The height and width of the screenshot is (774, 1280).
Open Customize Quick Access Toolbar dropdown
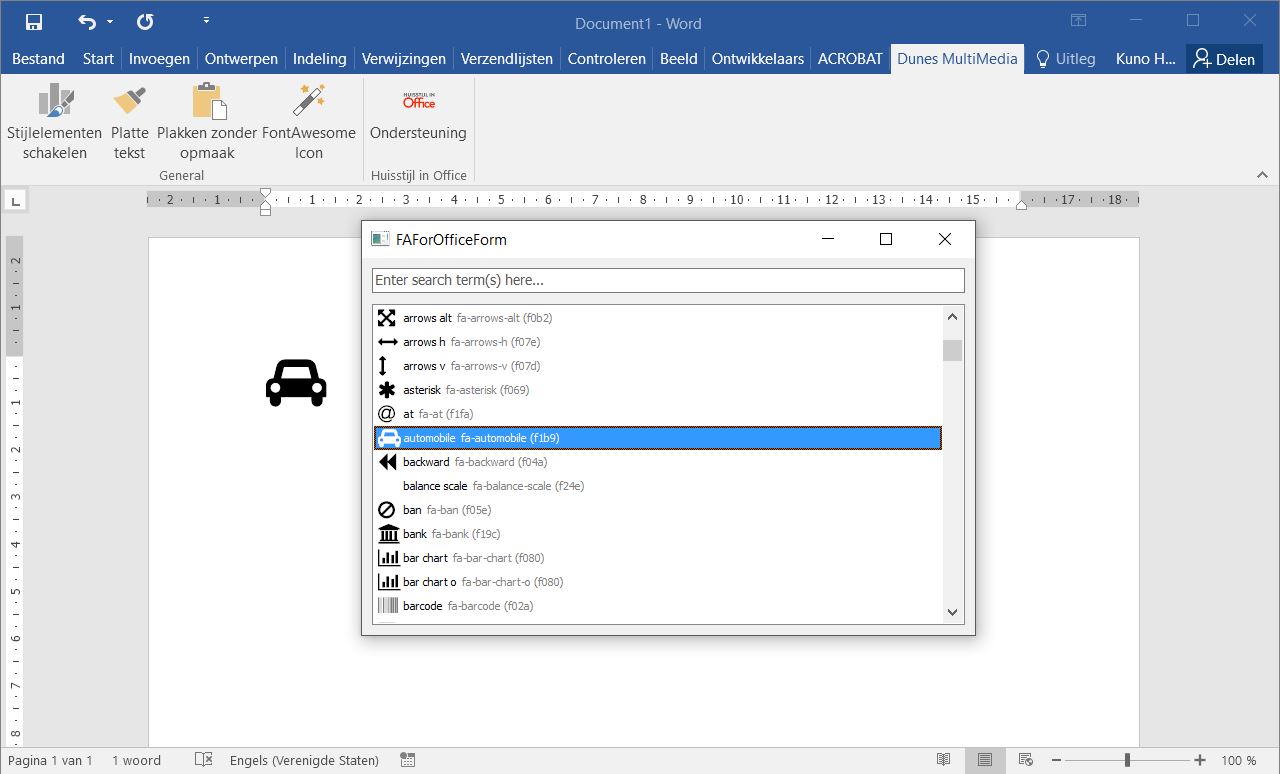pyautogui.click(x=206, y=21)
